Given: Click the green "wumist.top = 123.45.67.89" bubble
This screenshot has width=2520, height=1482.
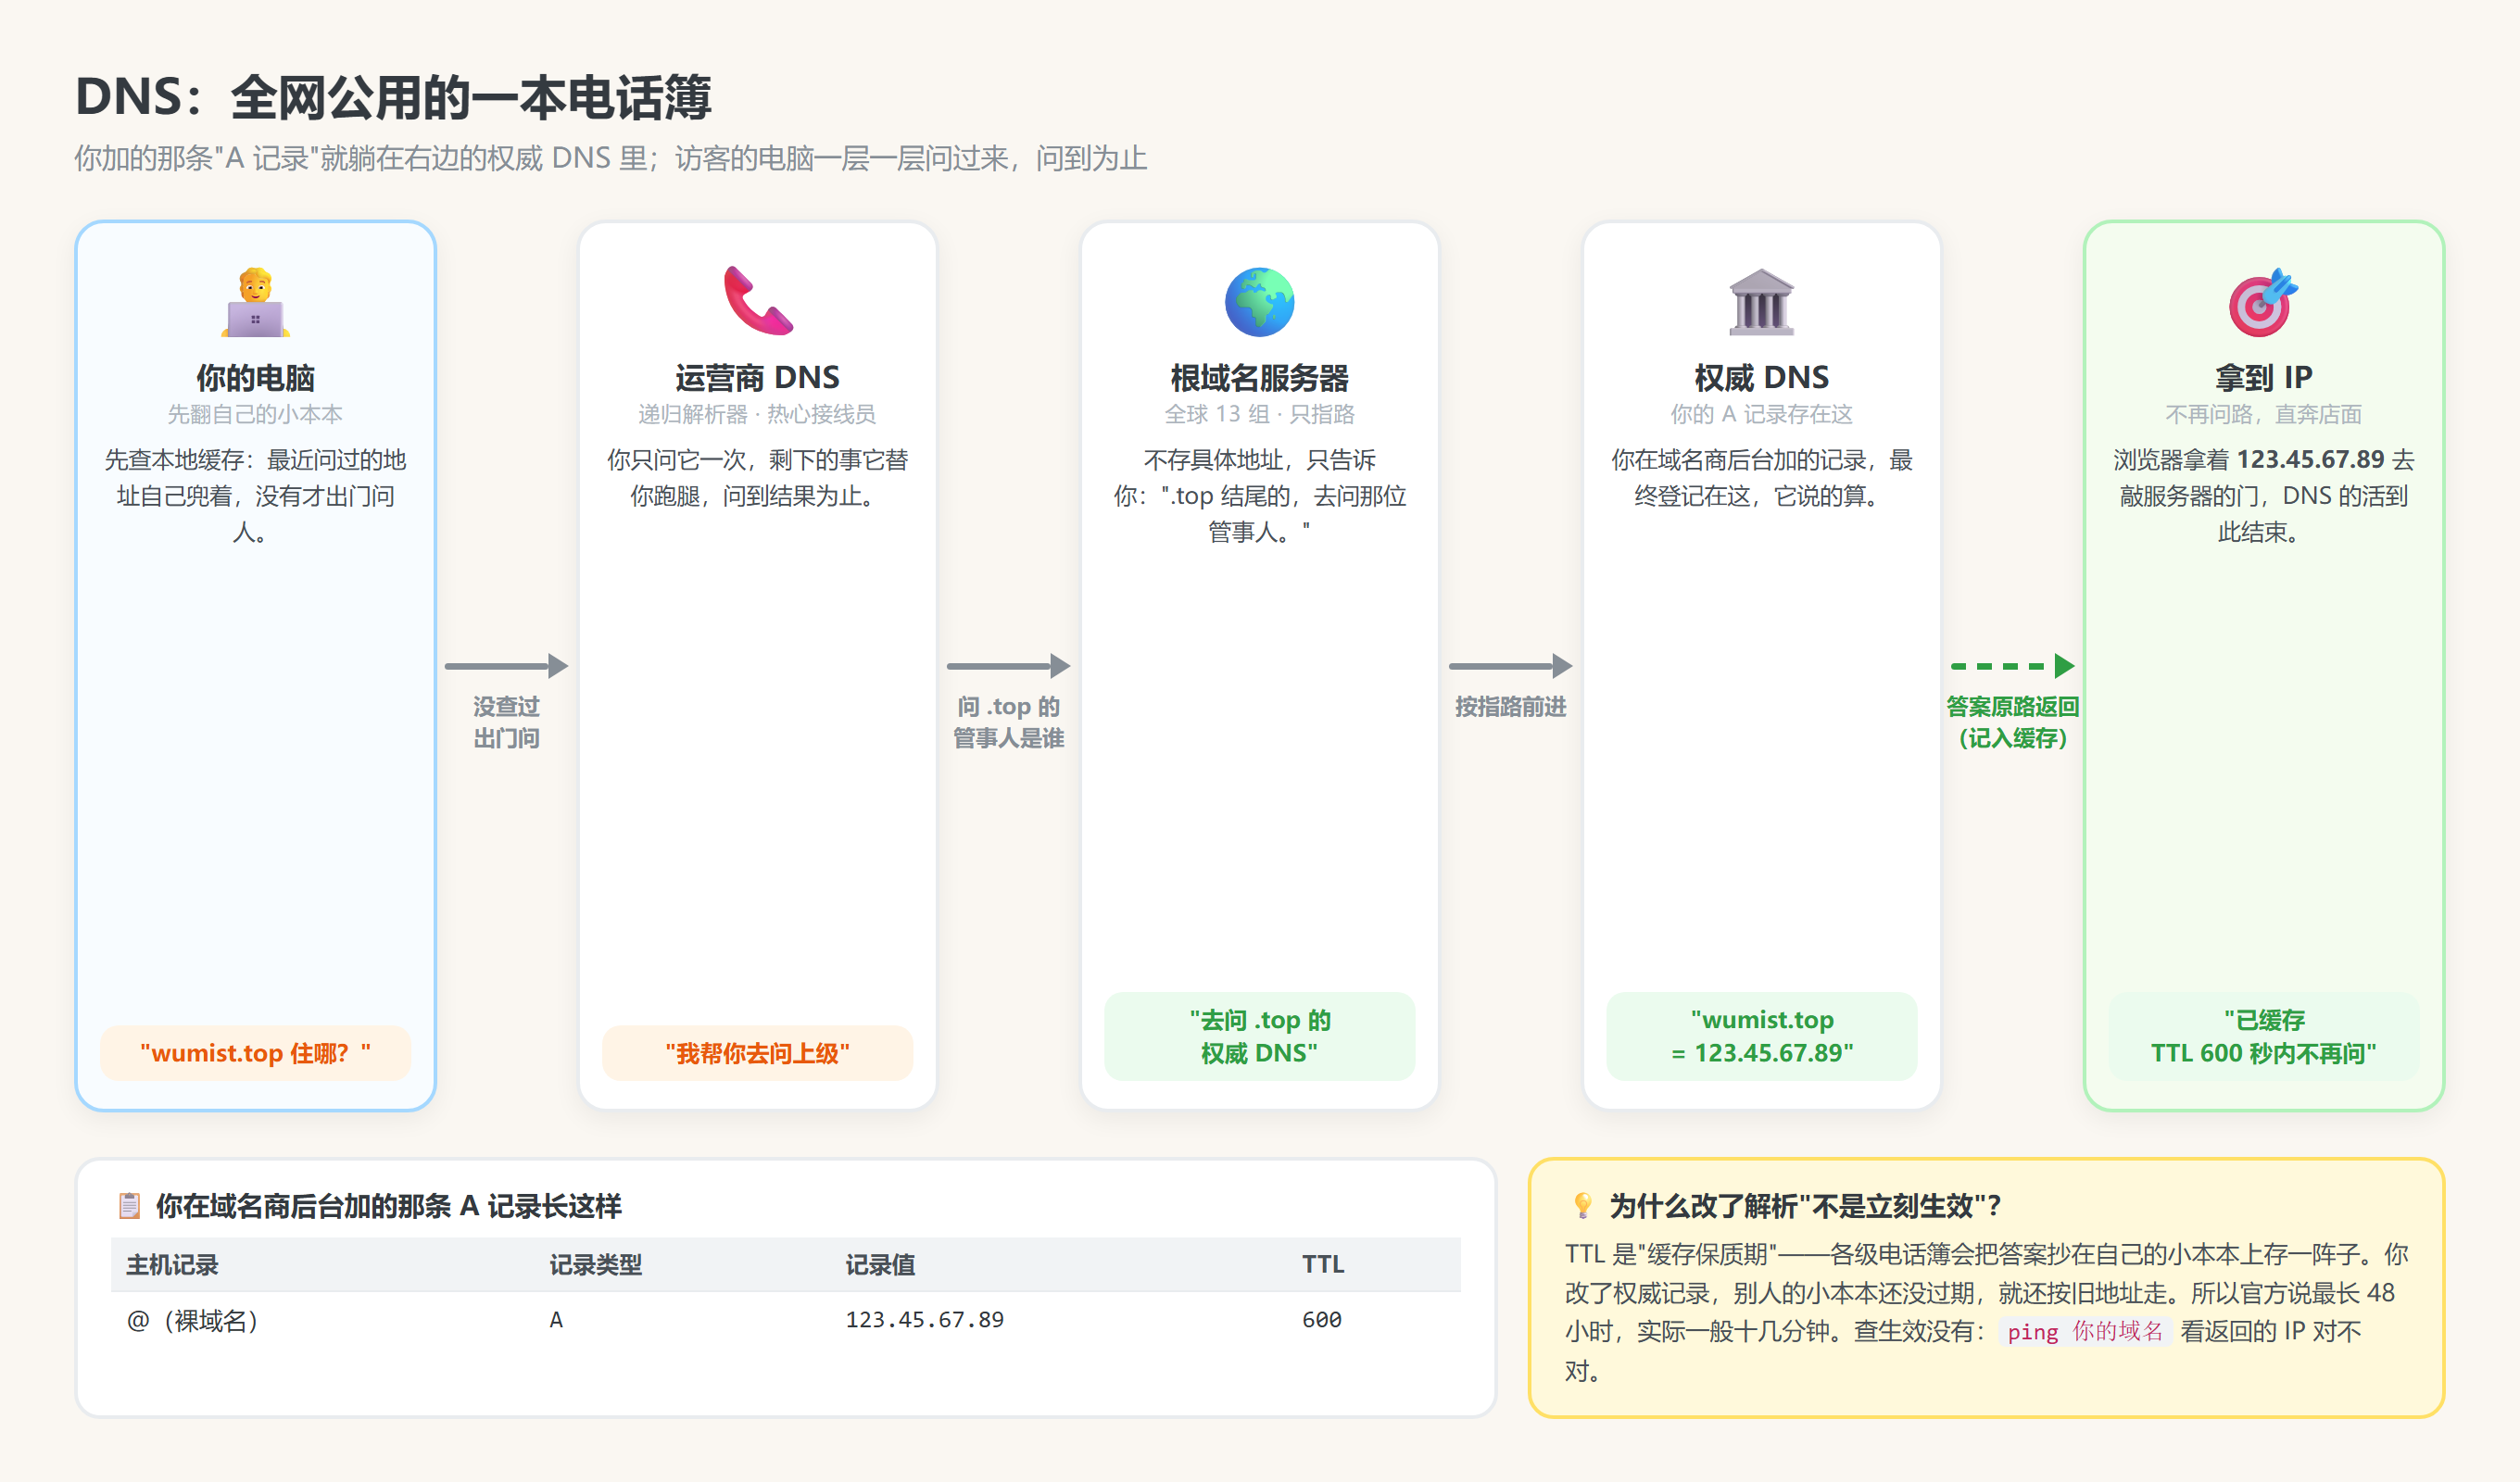Looking at the screenshot, I should (x=1762, y=1036).
